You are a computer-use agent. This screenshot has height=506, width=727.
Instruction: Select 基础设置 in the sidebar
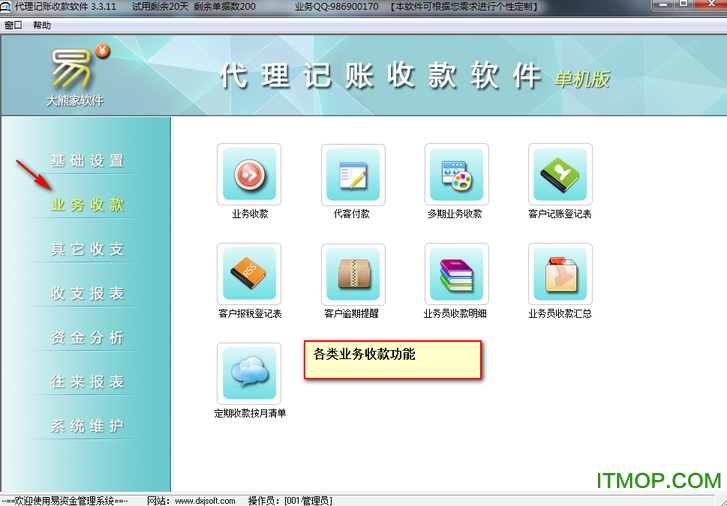(x=88, y=161)
